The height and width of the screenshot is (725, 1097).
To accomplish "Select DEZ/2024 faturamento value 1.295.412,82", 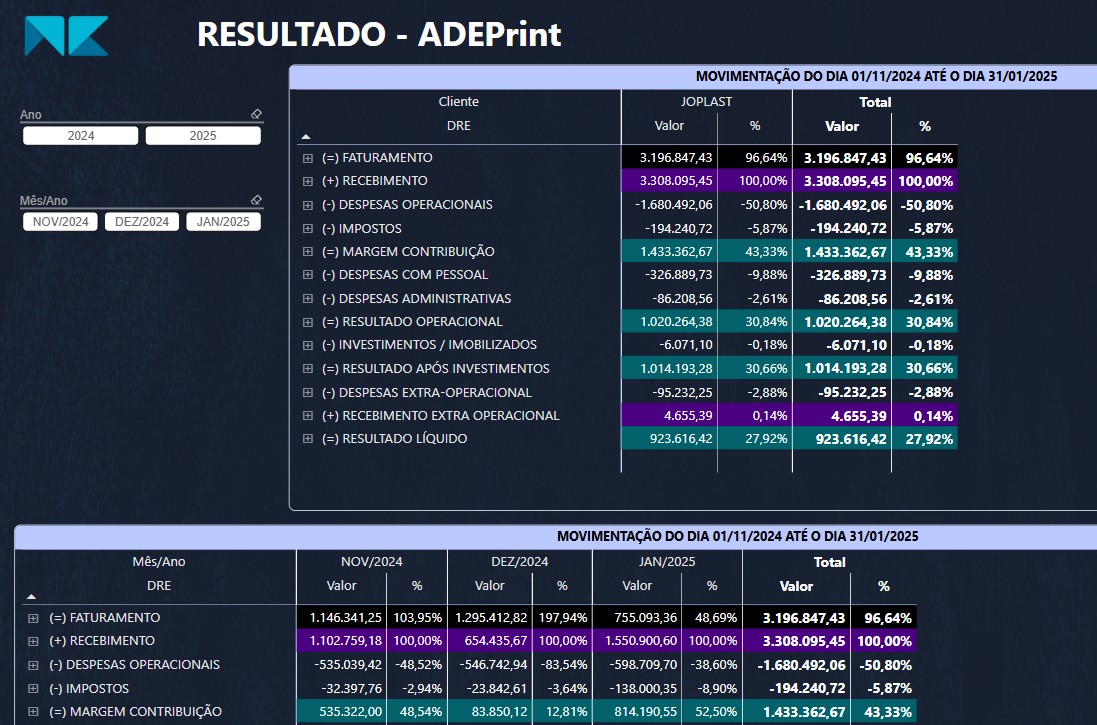I will point(491,618).
